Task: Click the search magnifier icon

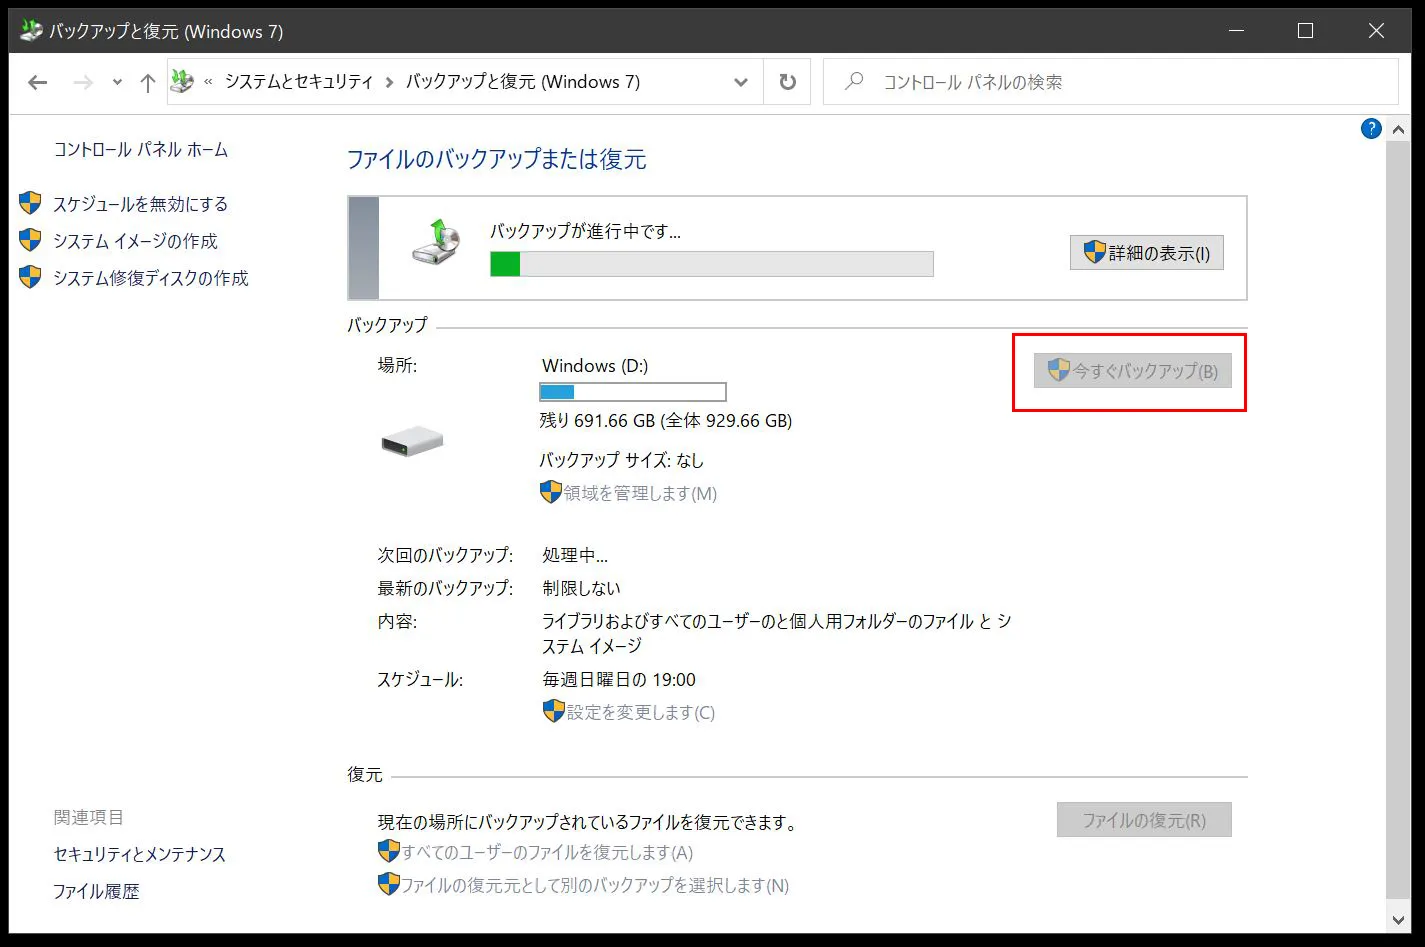Action: coord(854,81)
